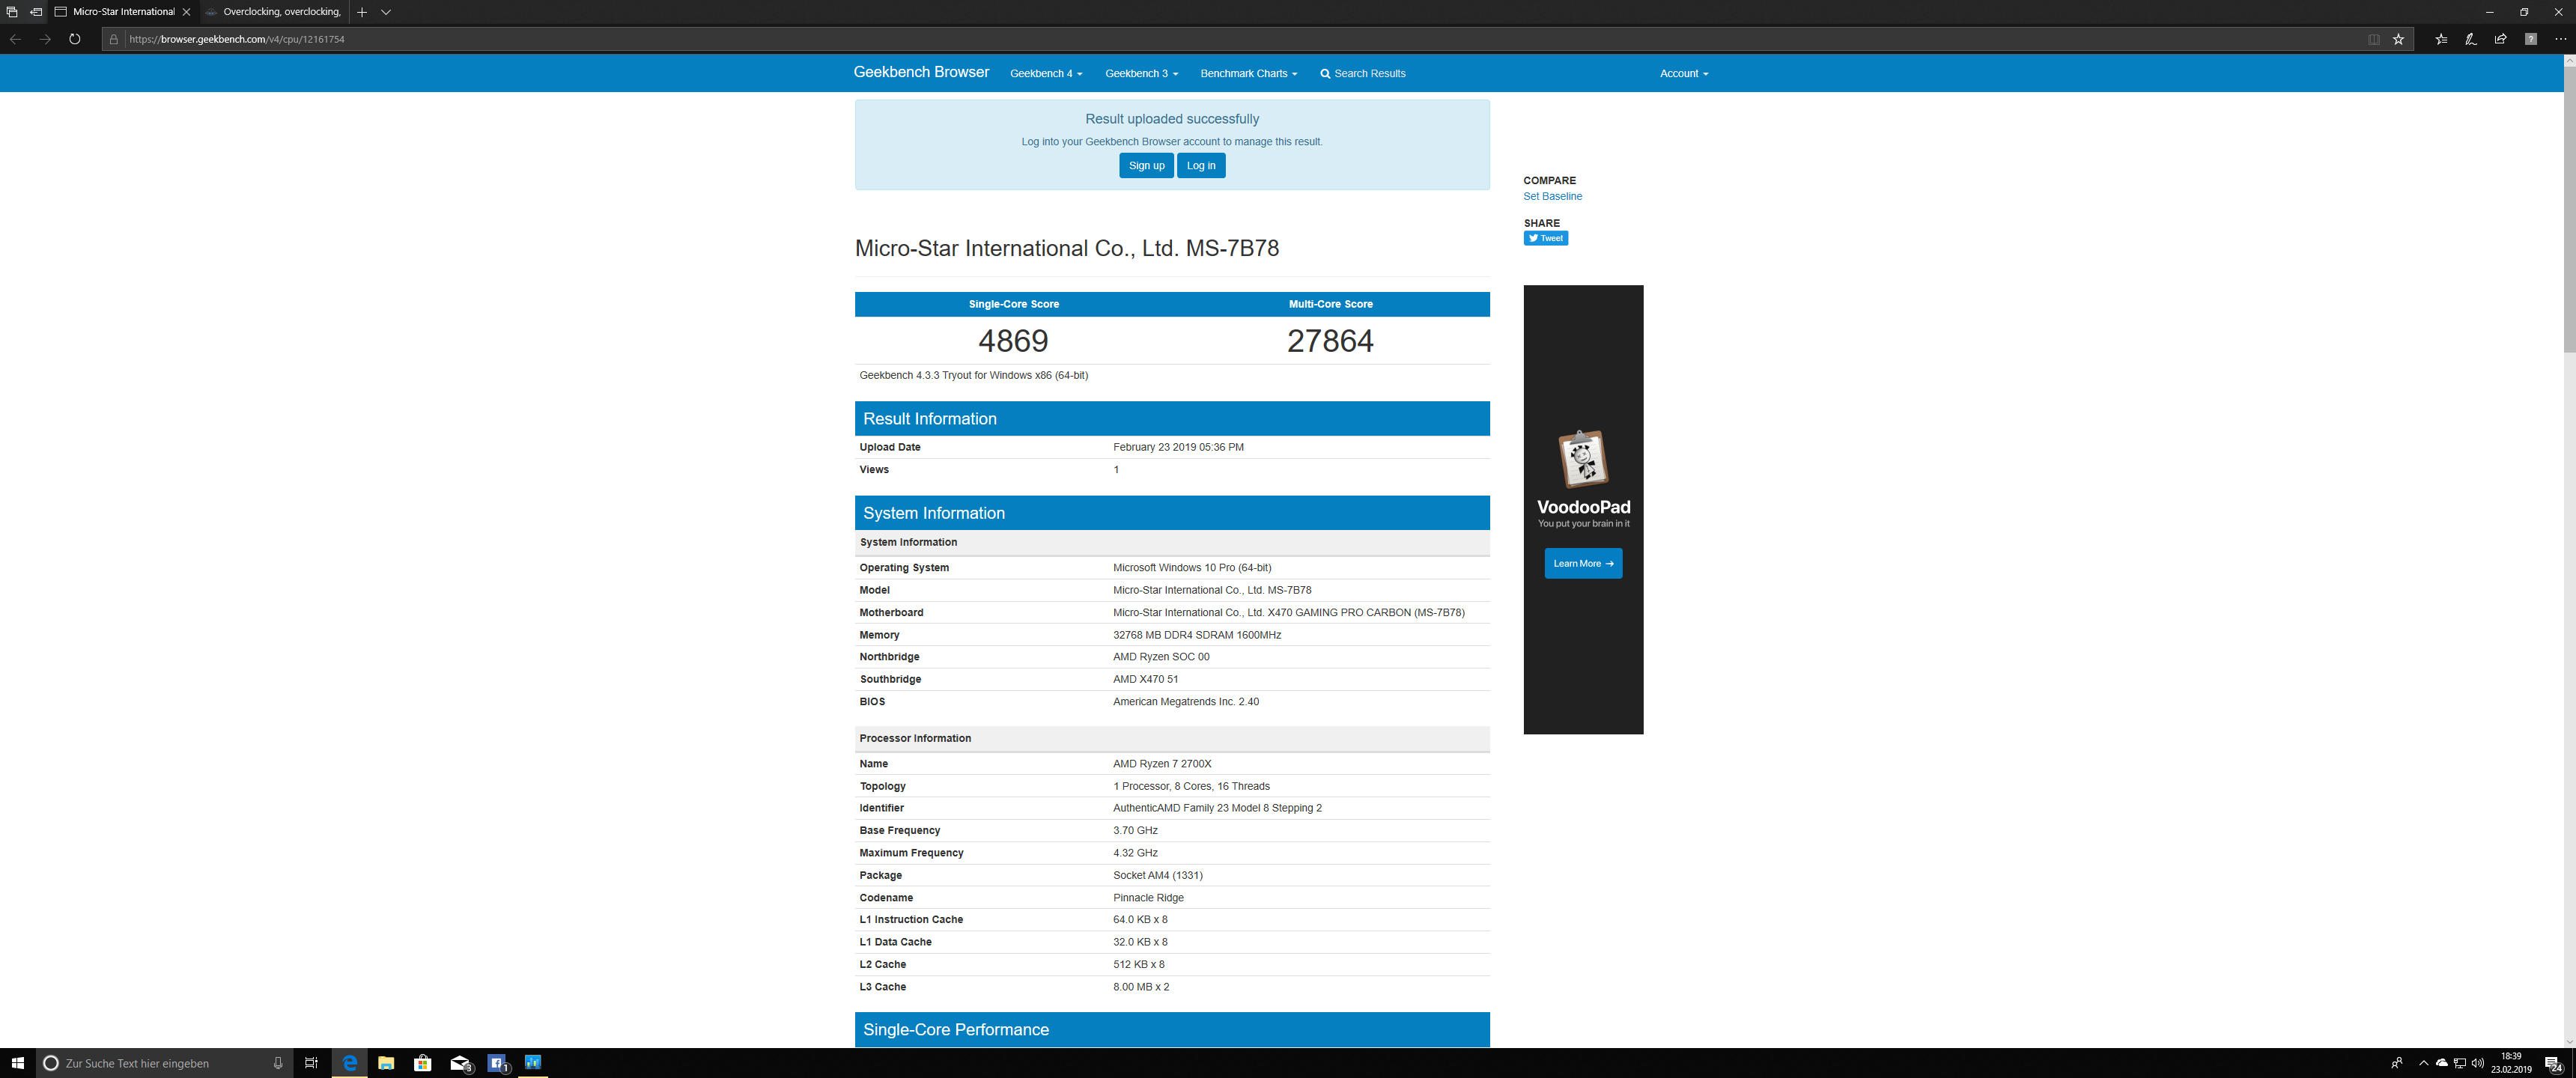
Task: Open the Geekbench Browser home link
Action: (x=921, y=72)
